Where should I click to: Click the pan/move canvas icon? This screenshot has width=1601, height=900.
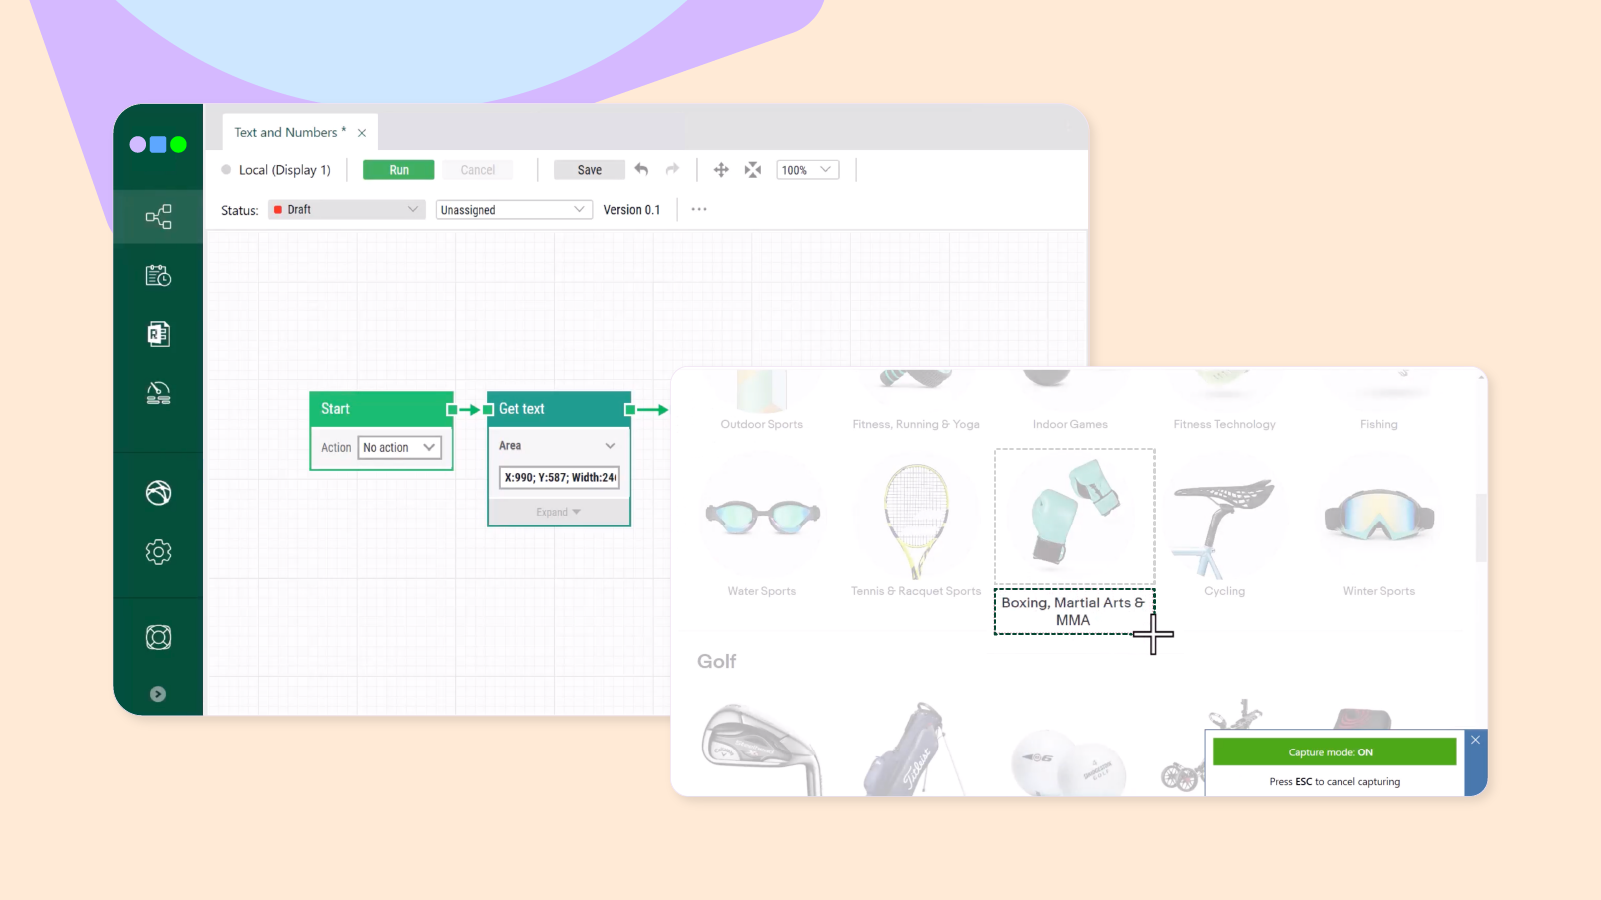pyautogui.click(x=721, y=170)
